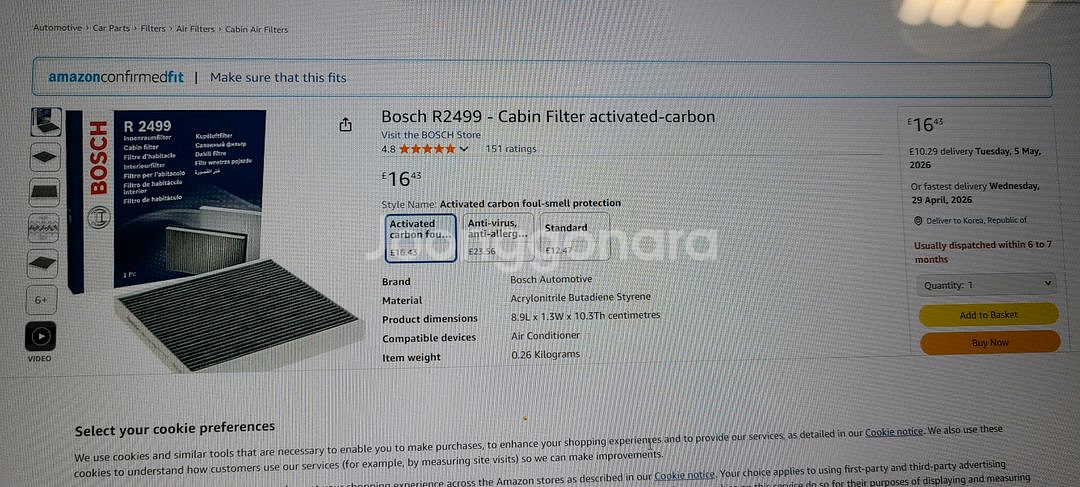
Task: Visit the BOSCH Store link
Action: point(431,135)
